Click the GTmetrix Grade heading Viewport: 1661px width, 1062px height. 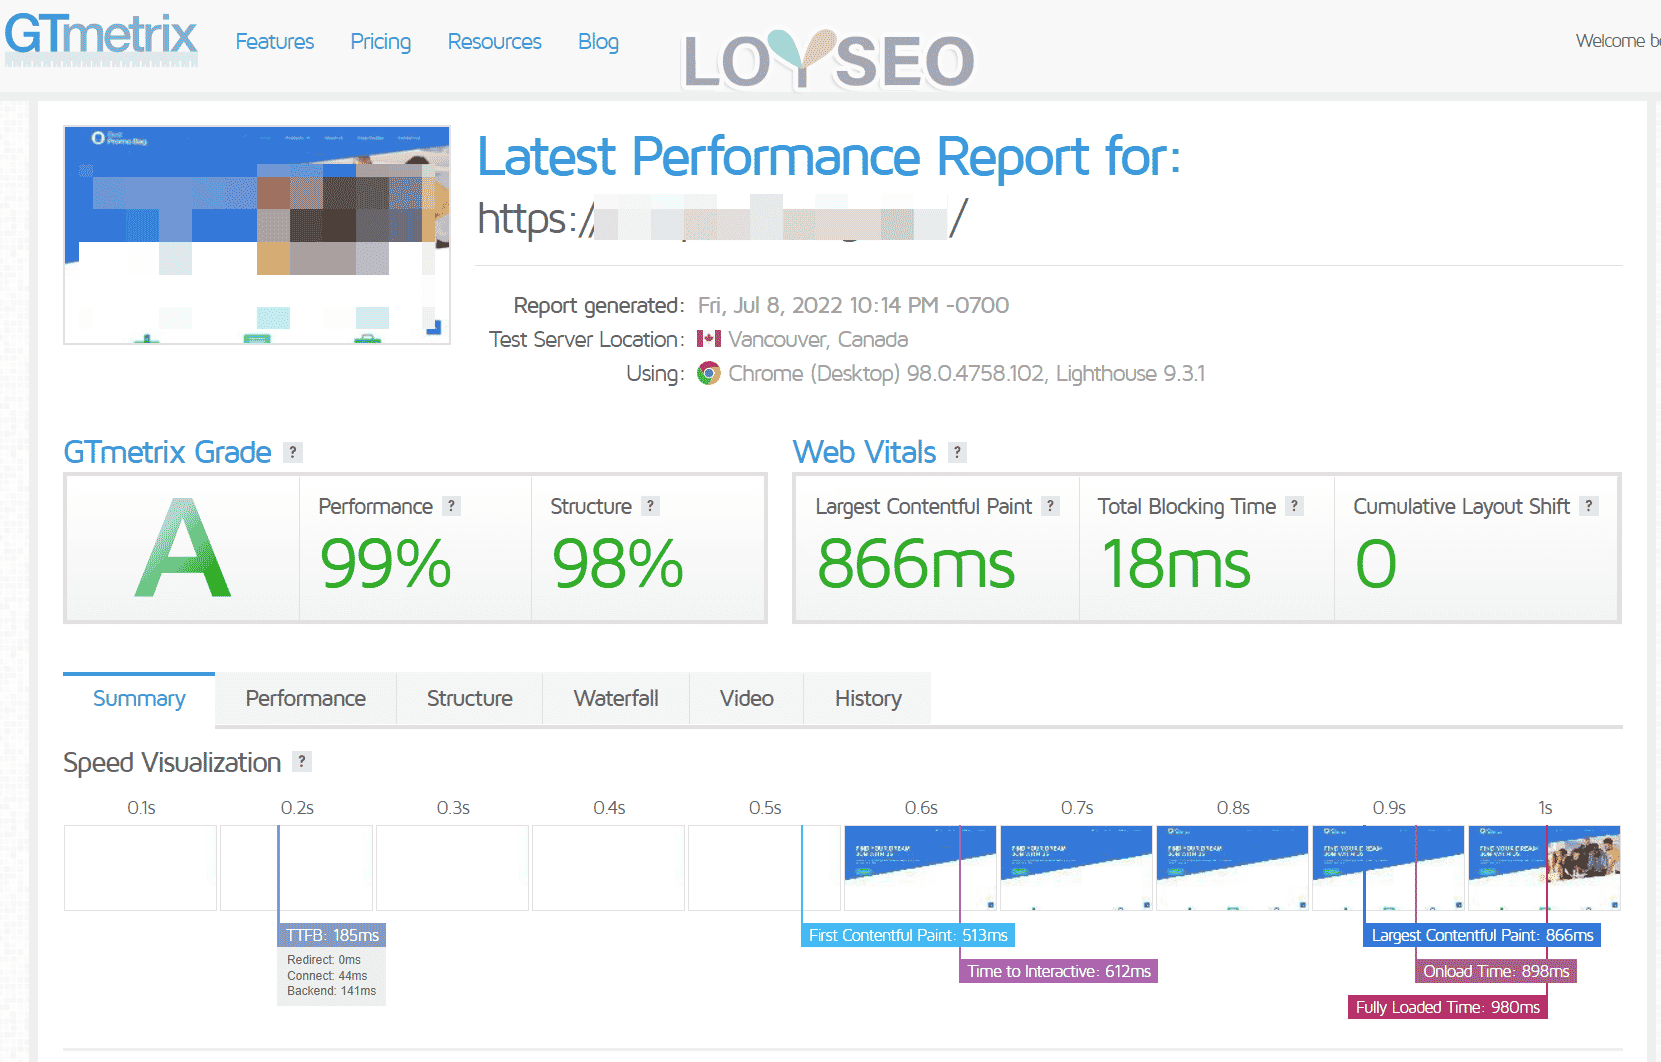click(x=167, y=452)
